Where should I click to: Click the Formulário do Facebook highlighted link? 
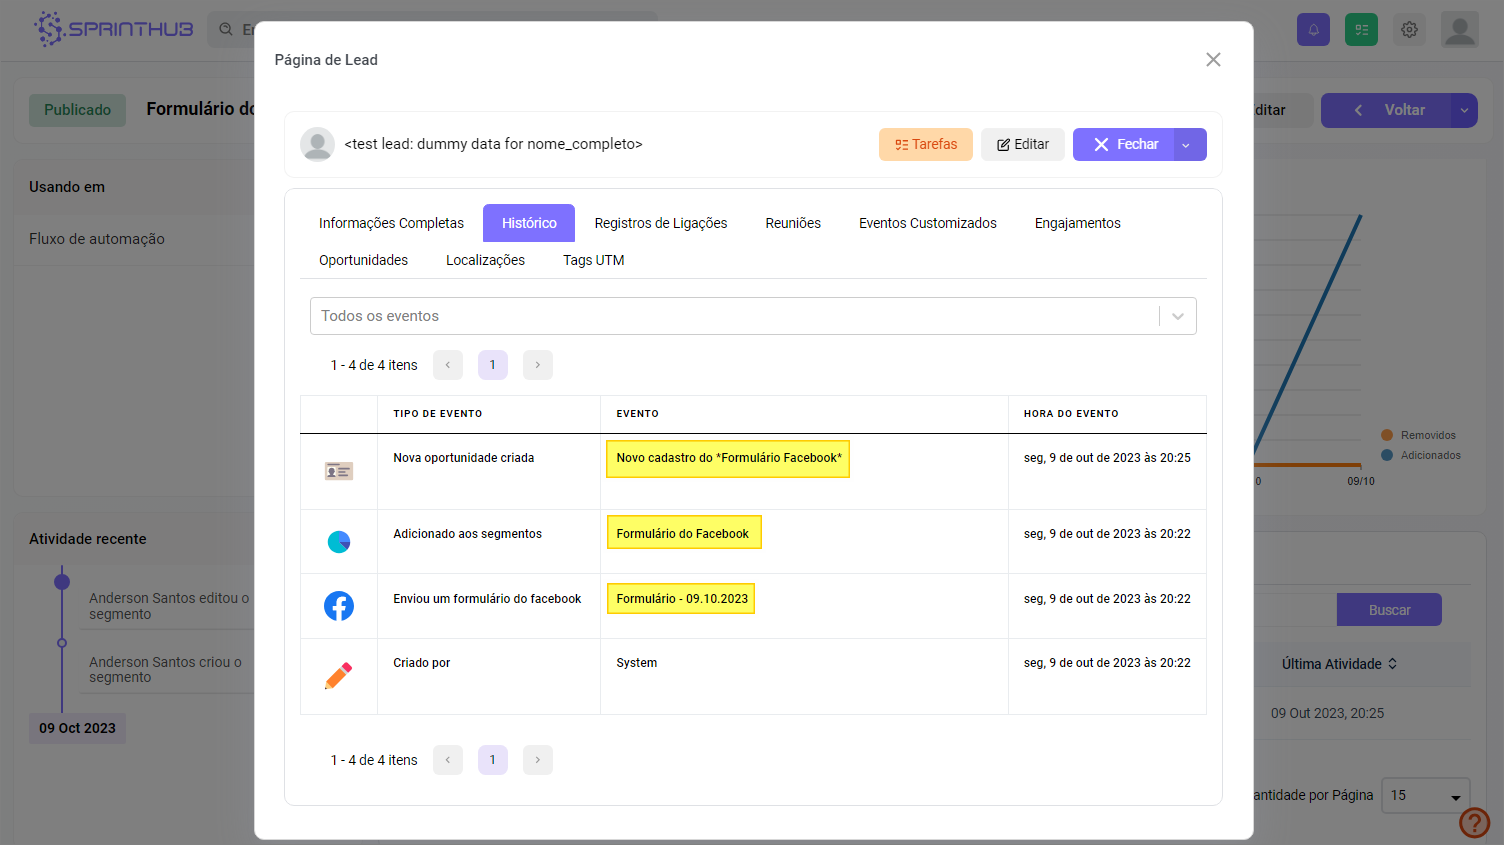tap(683, 533)
